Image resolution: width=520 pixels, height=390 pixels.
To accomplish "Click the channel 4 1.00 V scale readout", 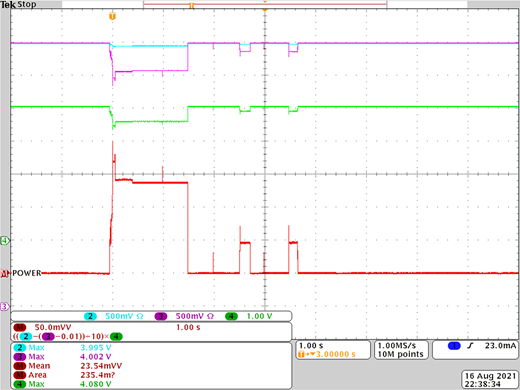I will tap(259, 316).
